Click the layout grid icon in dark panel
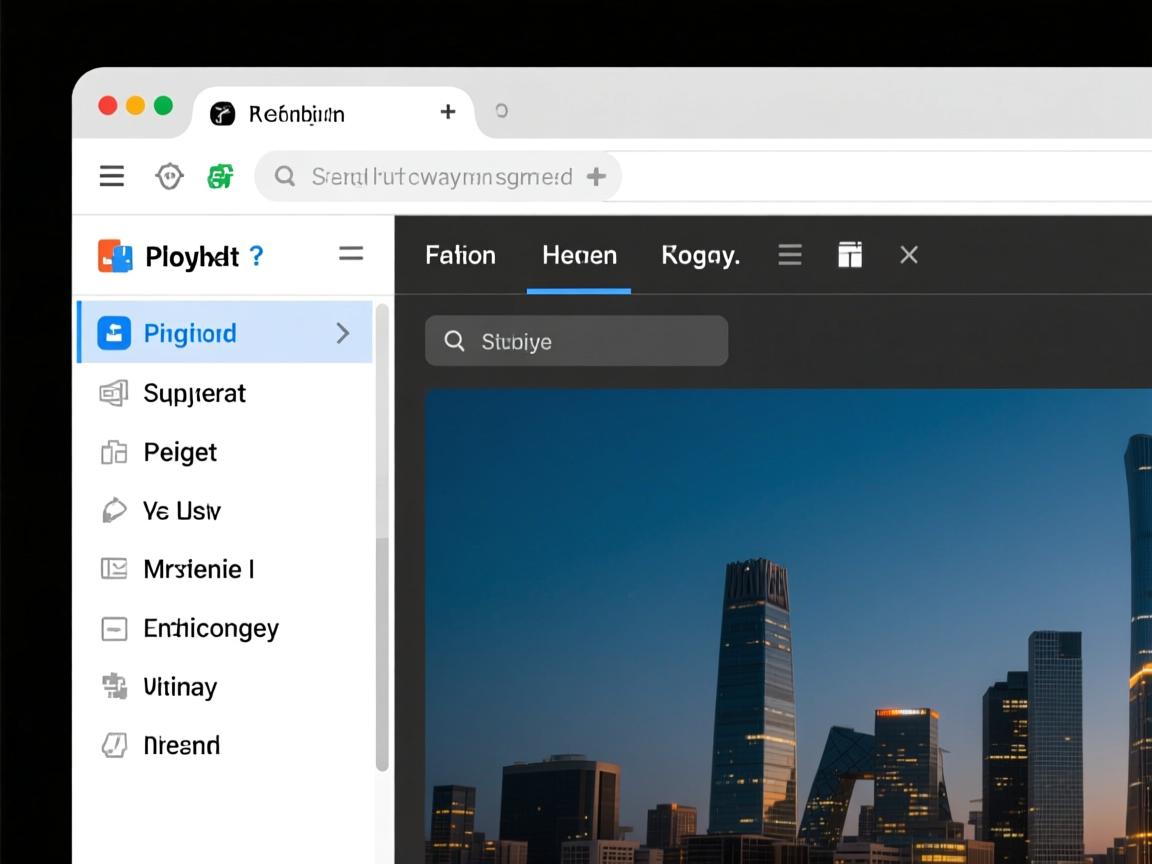1152x864 pixels. pos(849,255)
